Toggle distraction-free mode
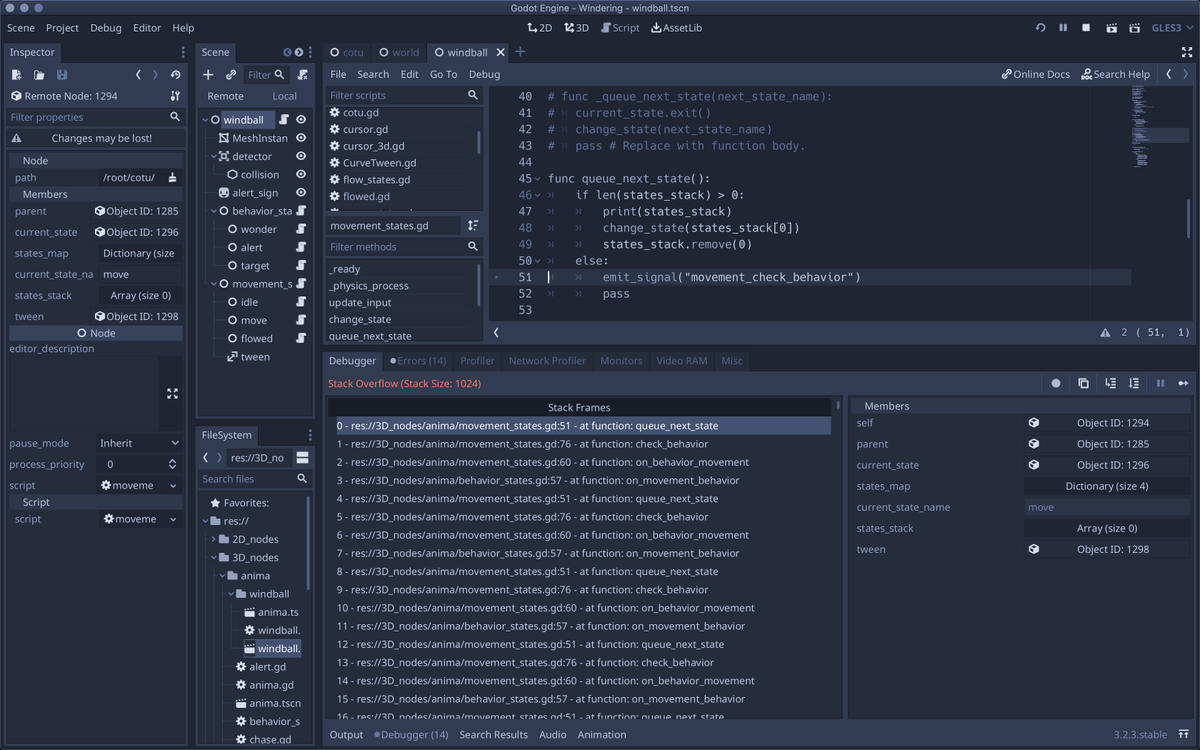Image resolution: width=1200 pixels, height=750 pixels. tap(1187, 51)
